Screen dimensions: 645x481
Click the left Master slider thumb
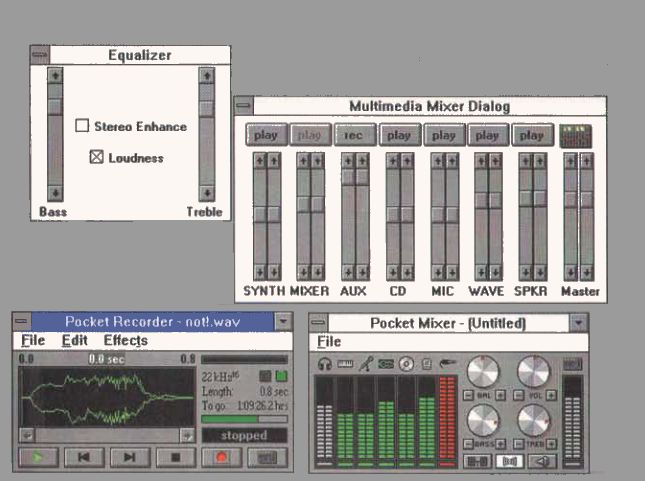pos(571,200)
